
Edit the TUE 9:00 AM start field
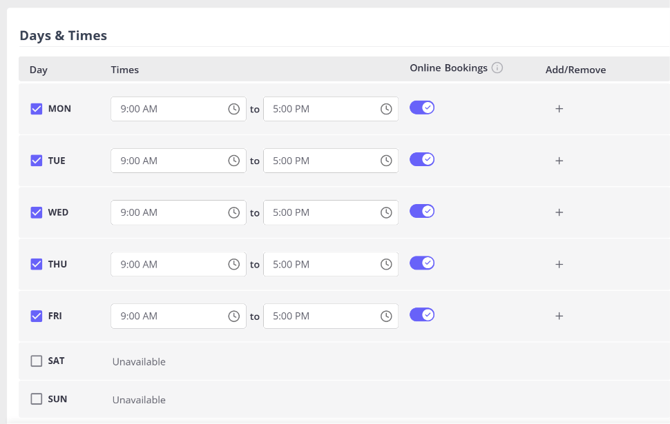pos(179,161)
